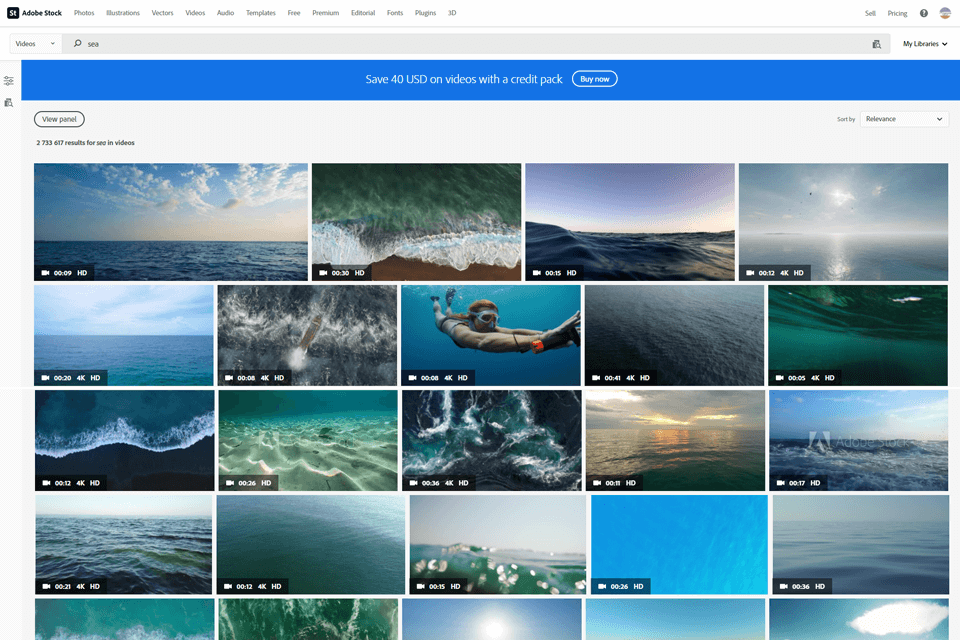Open the 00:05 4K green underwater video
960x640 pixels.
[x=858, y=335]
